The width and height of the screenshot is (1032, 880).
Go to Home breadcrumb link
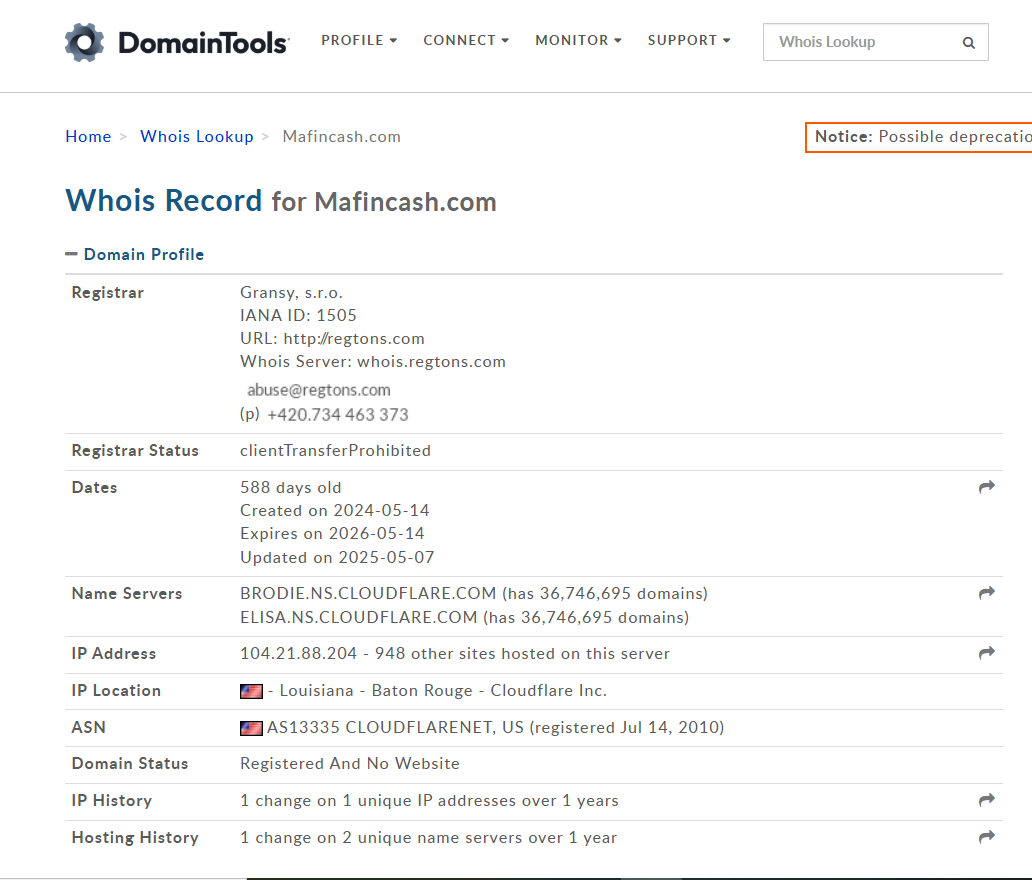click(x=88, y=136)
